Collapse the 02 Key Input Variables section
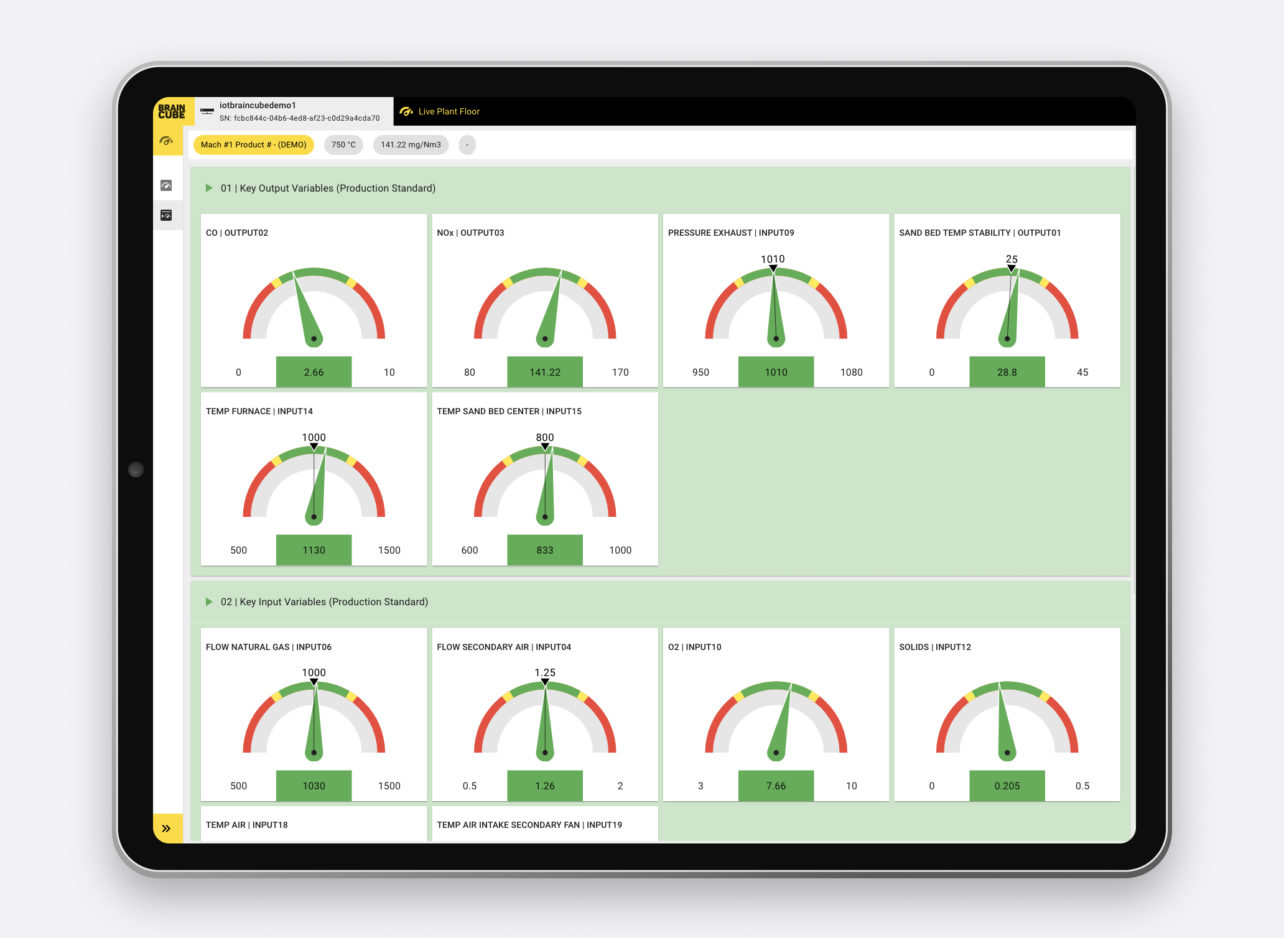1284x938 pixels. [209, 602]
